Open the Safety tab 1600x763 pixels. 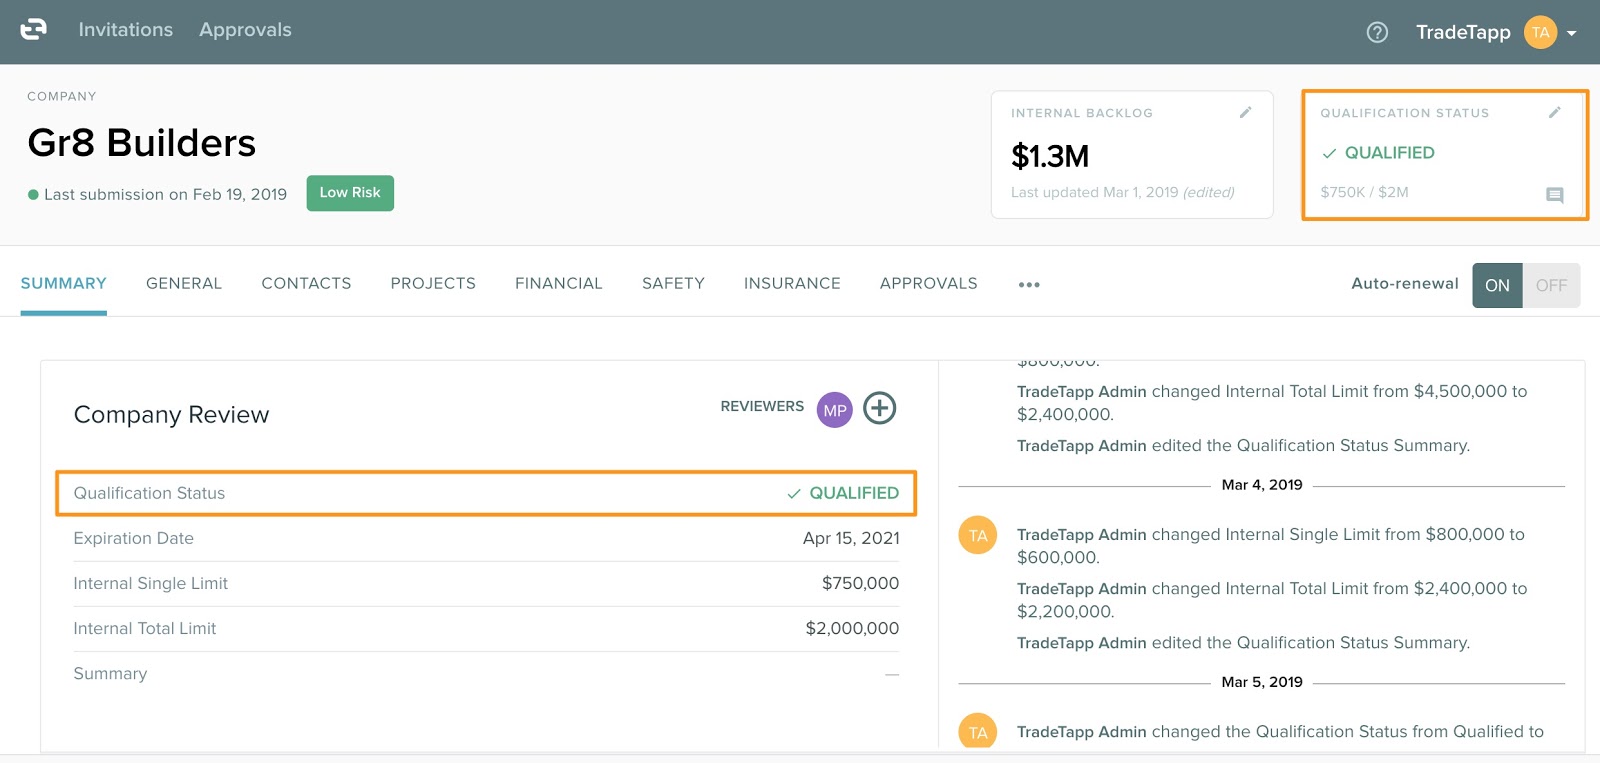tap(673, 284)
